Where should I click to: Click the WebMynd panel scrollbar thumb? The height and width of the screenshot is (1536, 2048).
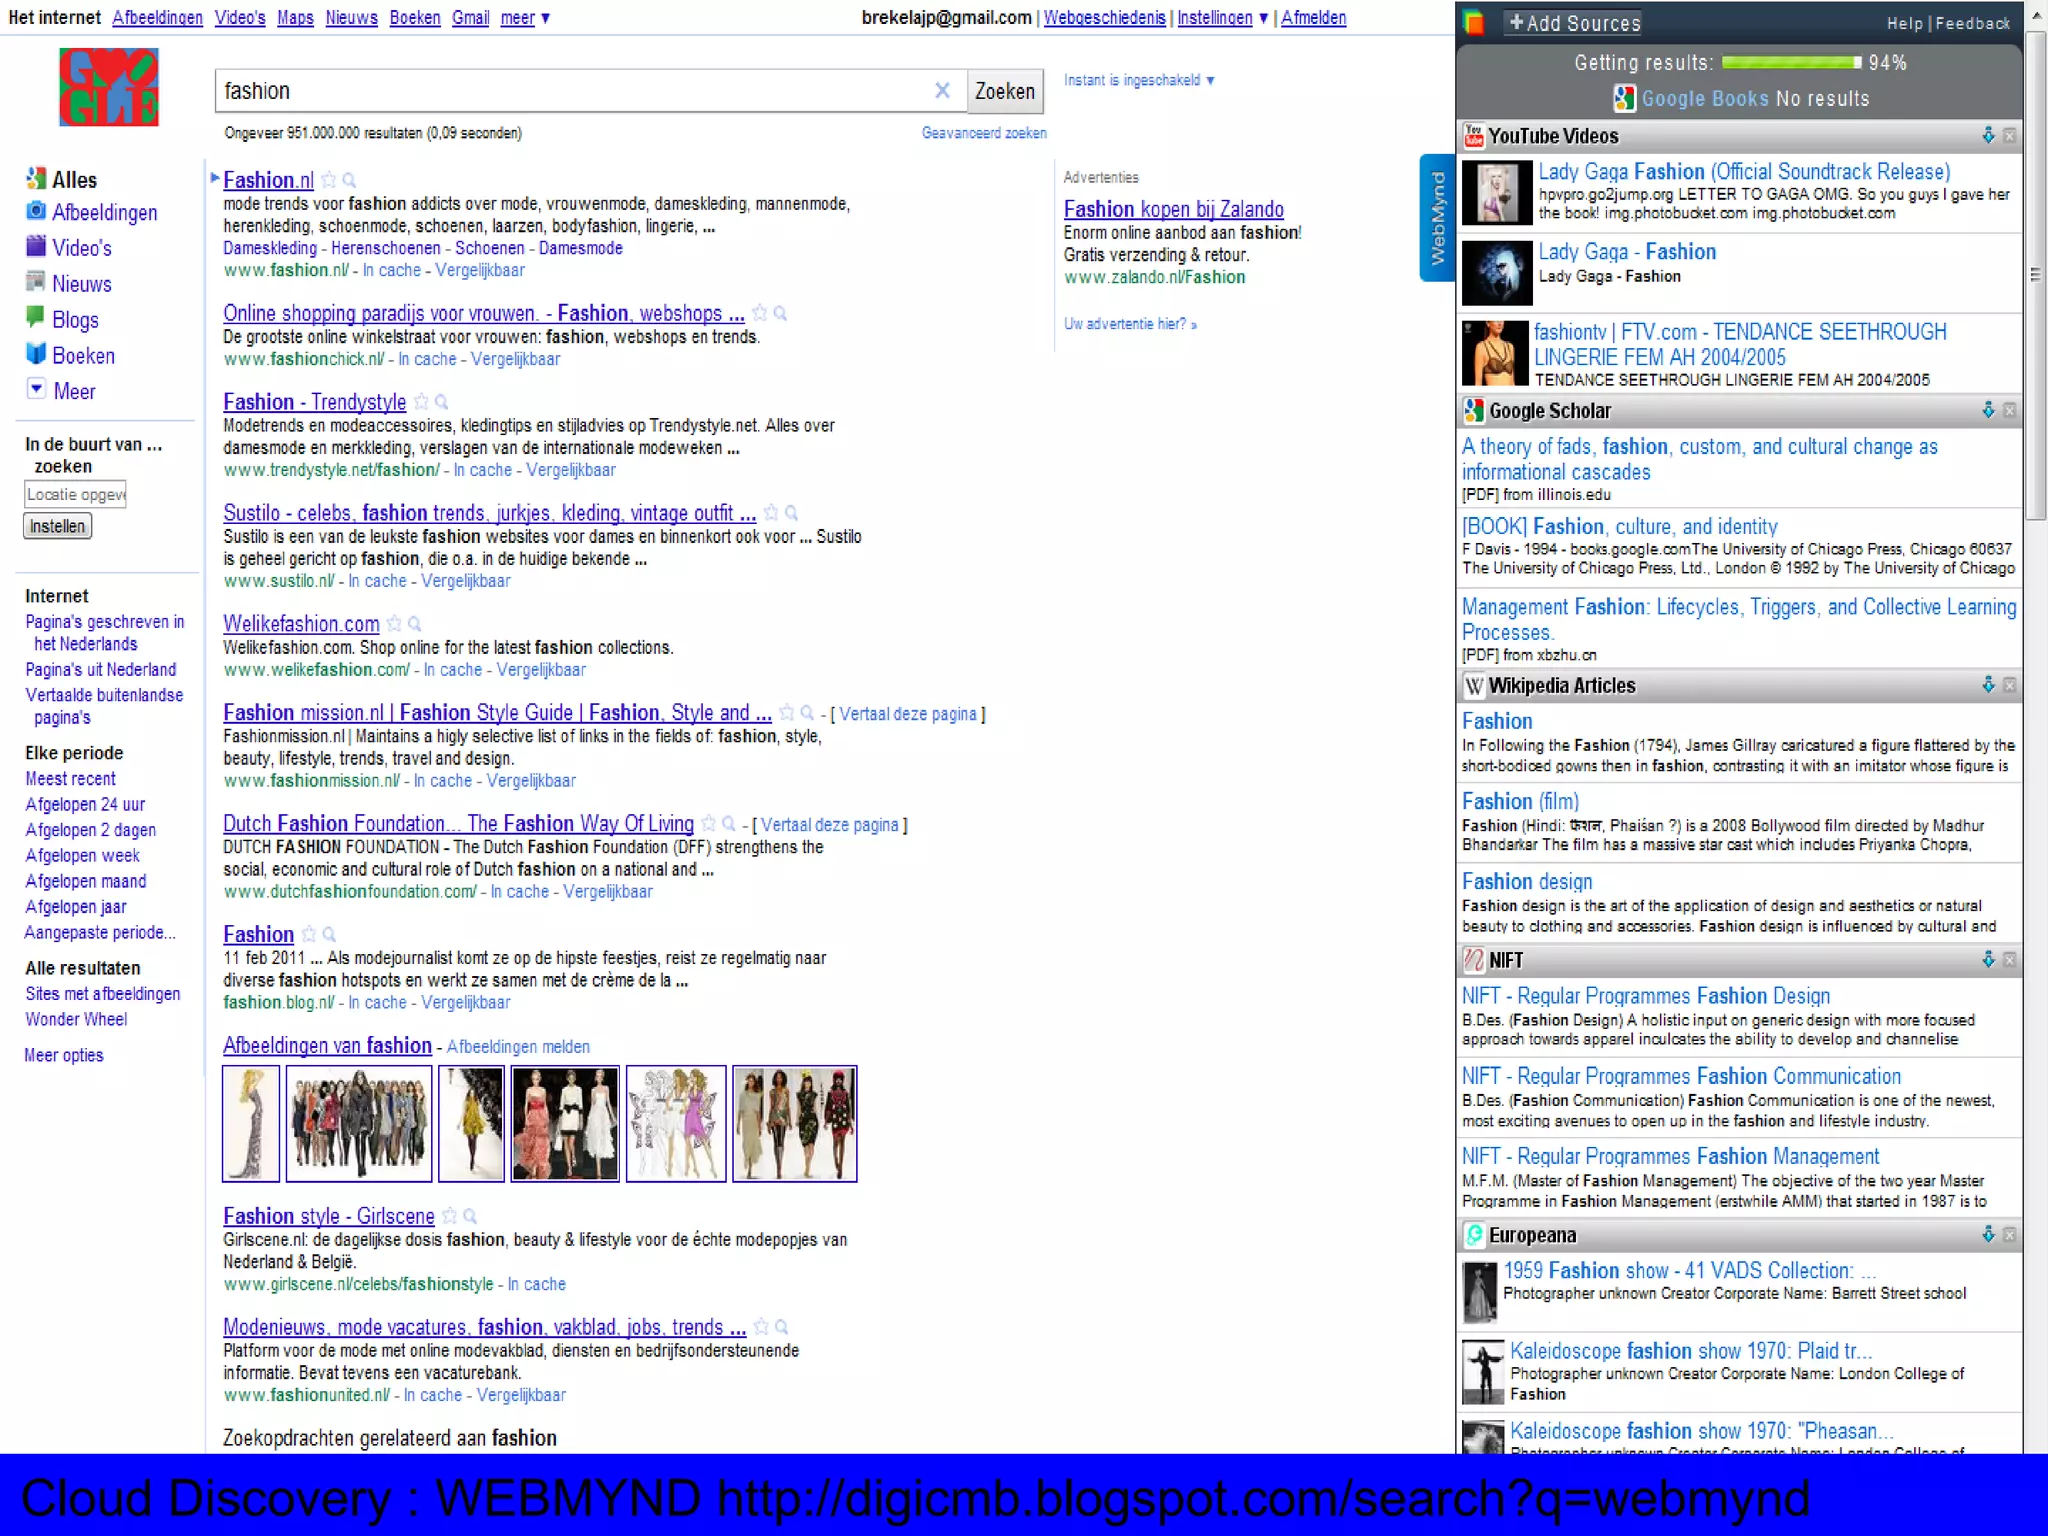pyautogui.click(x=2035, y=275)
